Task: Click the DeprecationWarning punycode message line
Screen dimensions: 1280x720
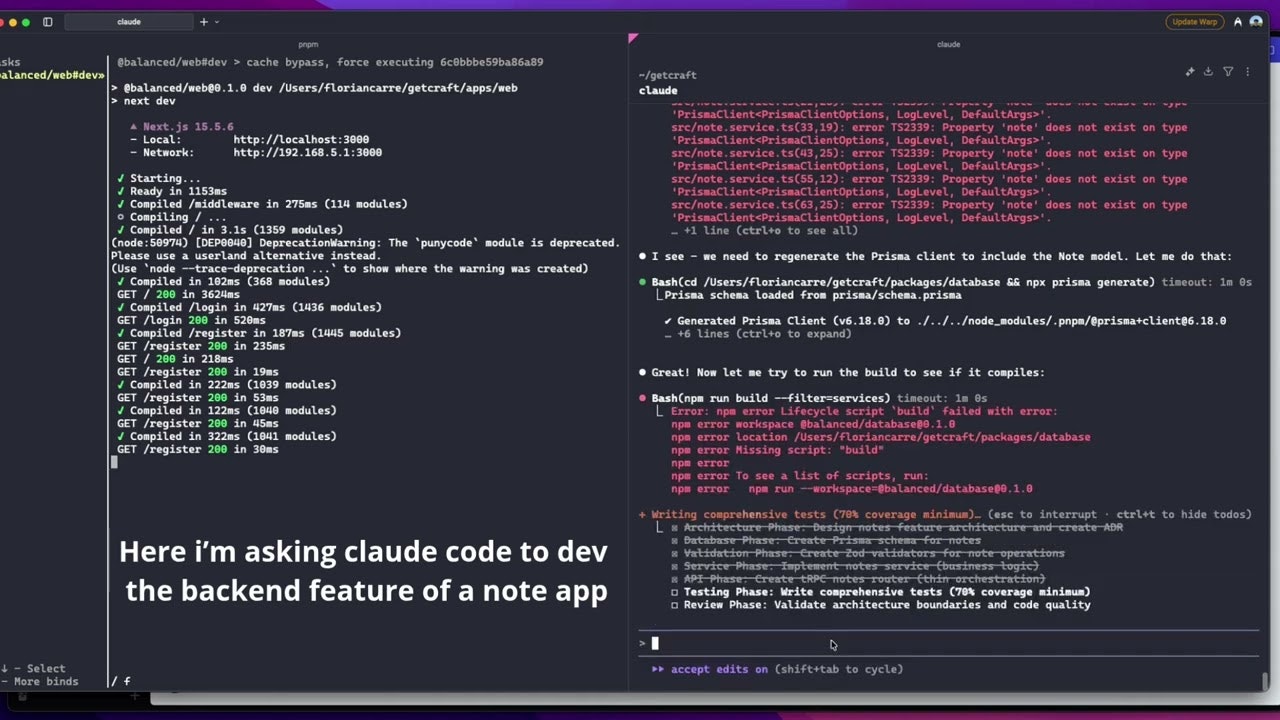Action: click(x=366, y=243)
